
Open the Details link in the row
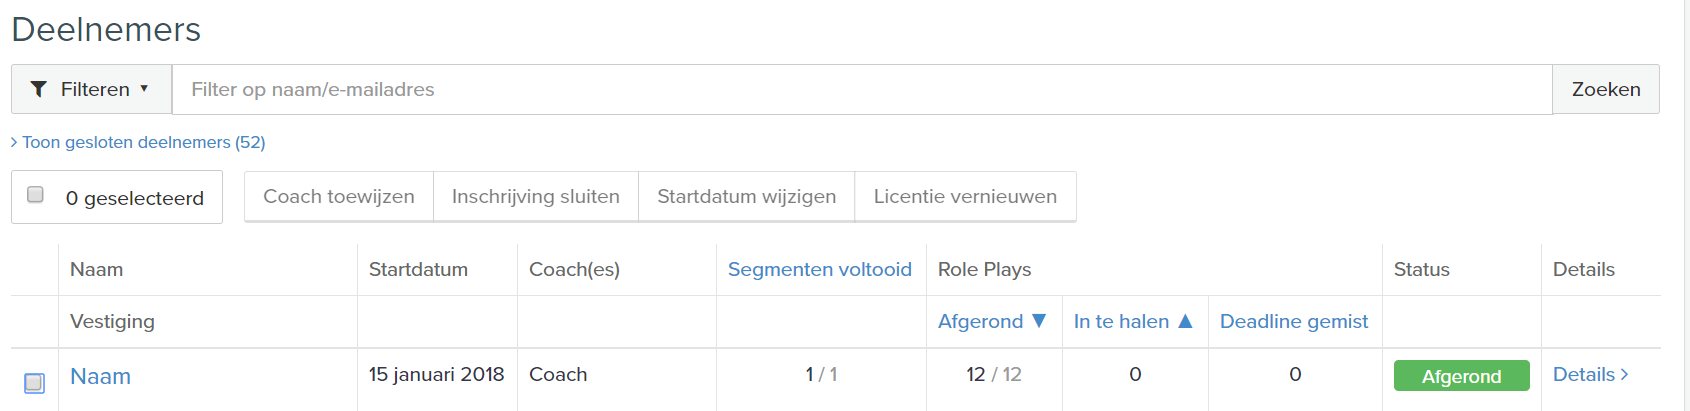click(1583, 374)
